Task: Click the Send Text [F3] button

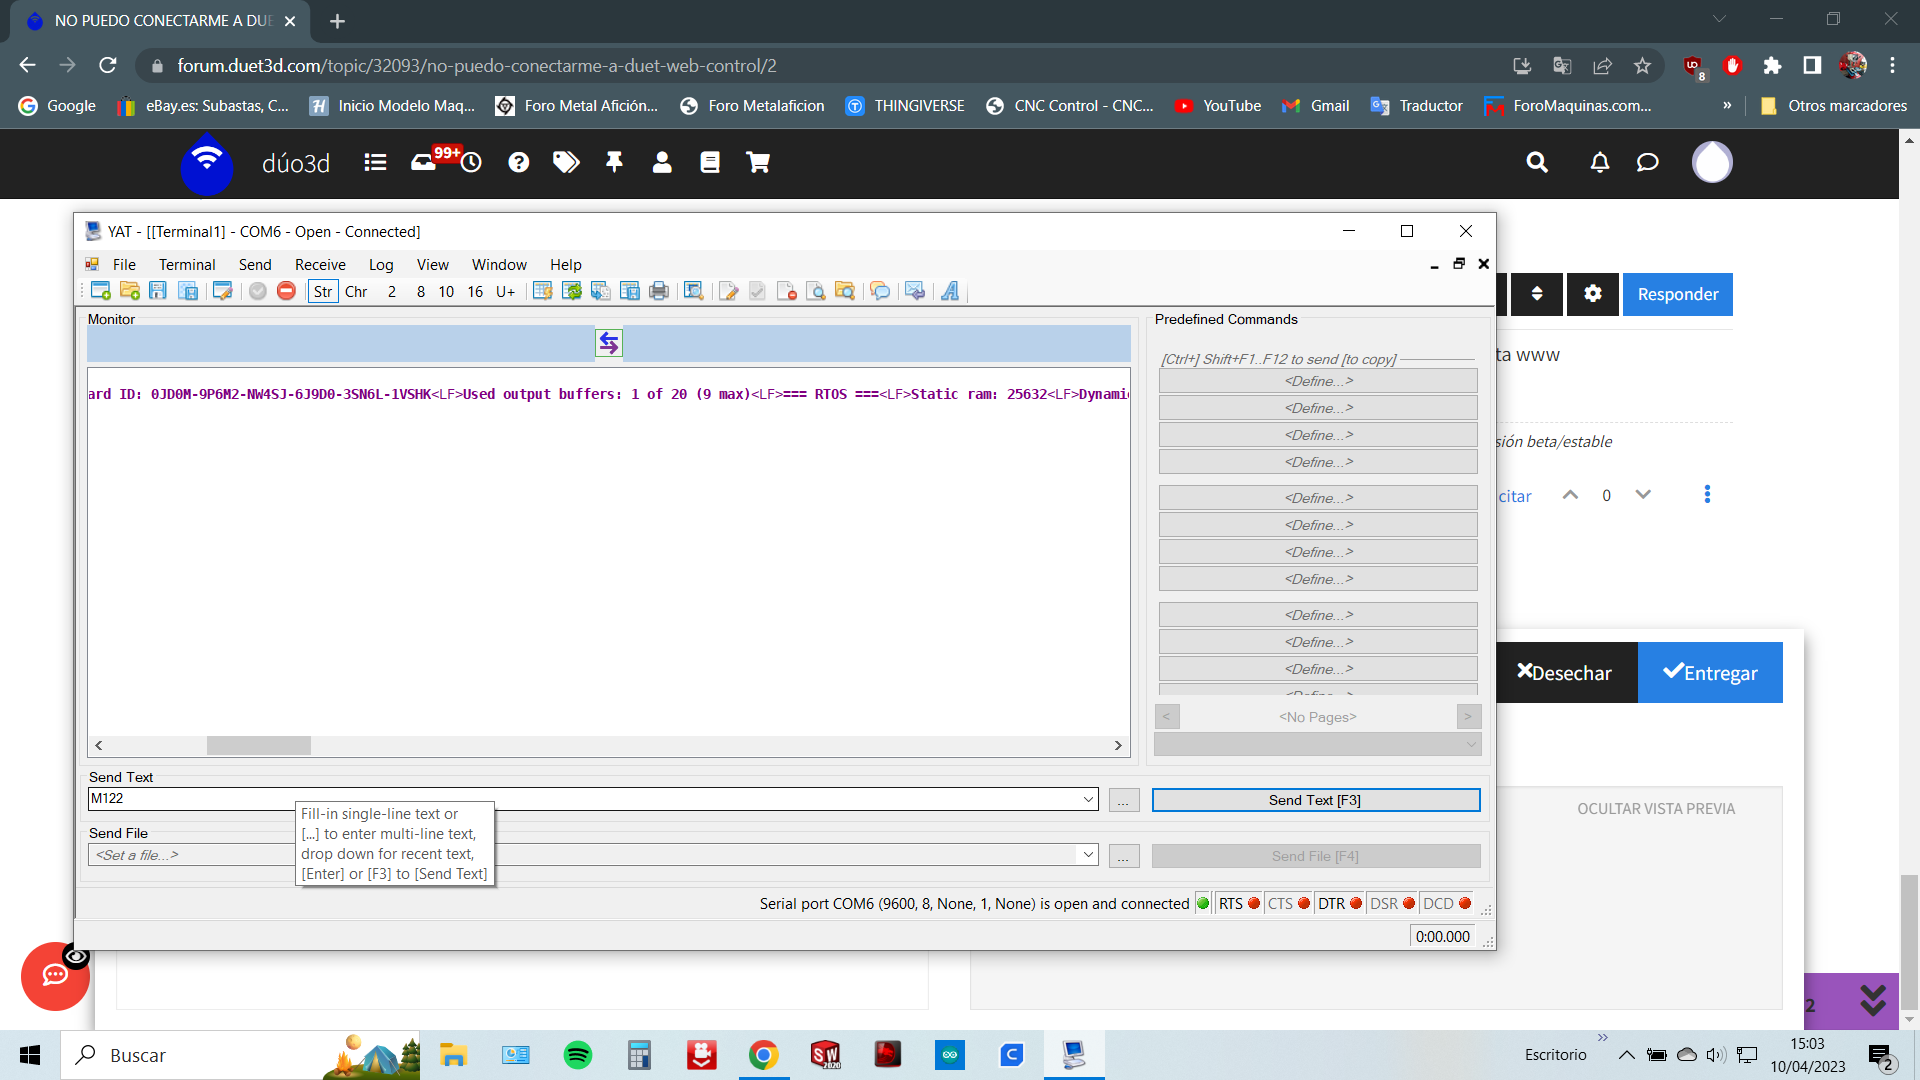Action: coord(1313,799)
